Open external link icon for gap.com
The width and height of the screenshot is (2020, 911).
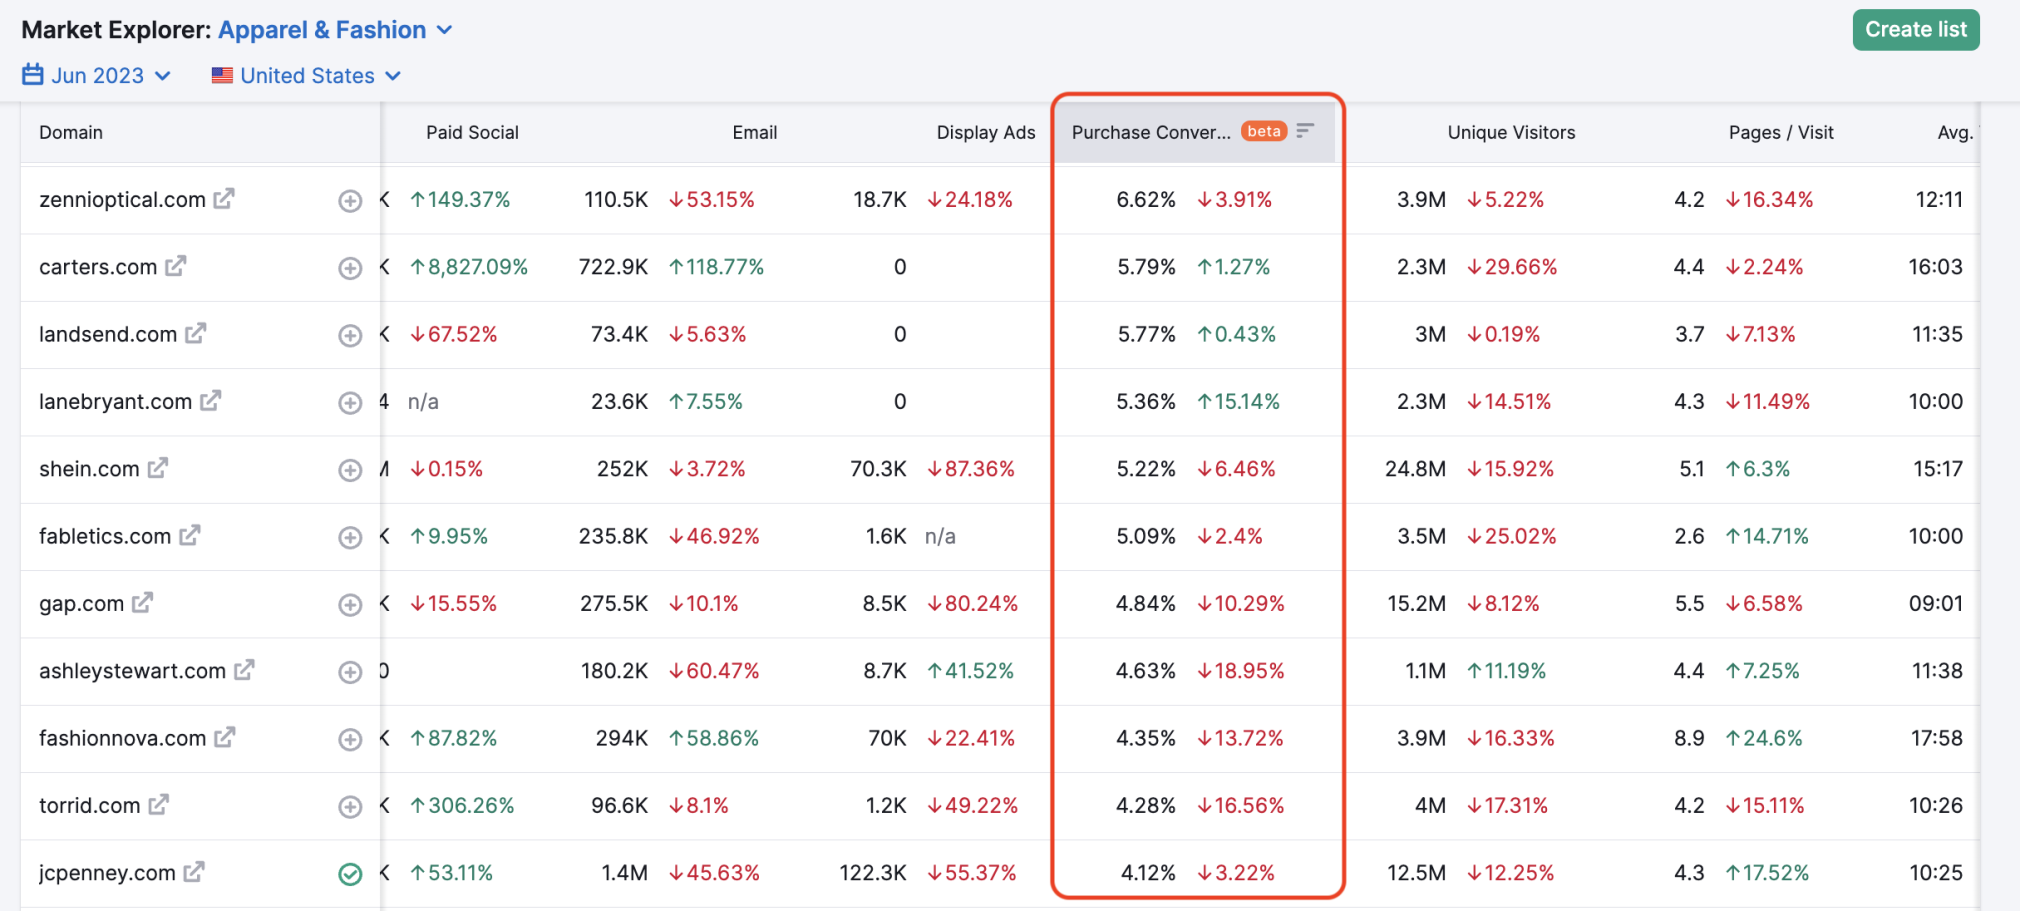click(143, 602)
